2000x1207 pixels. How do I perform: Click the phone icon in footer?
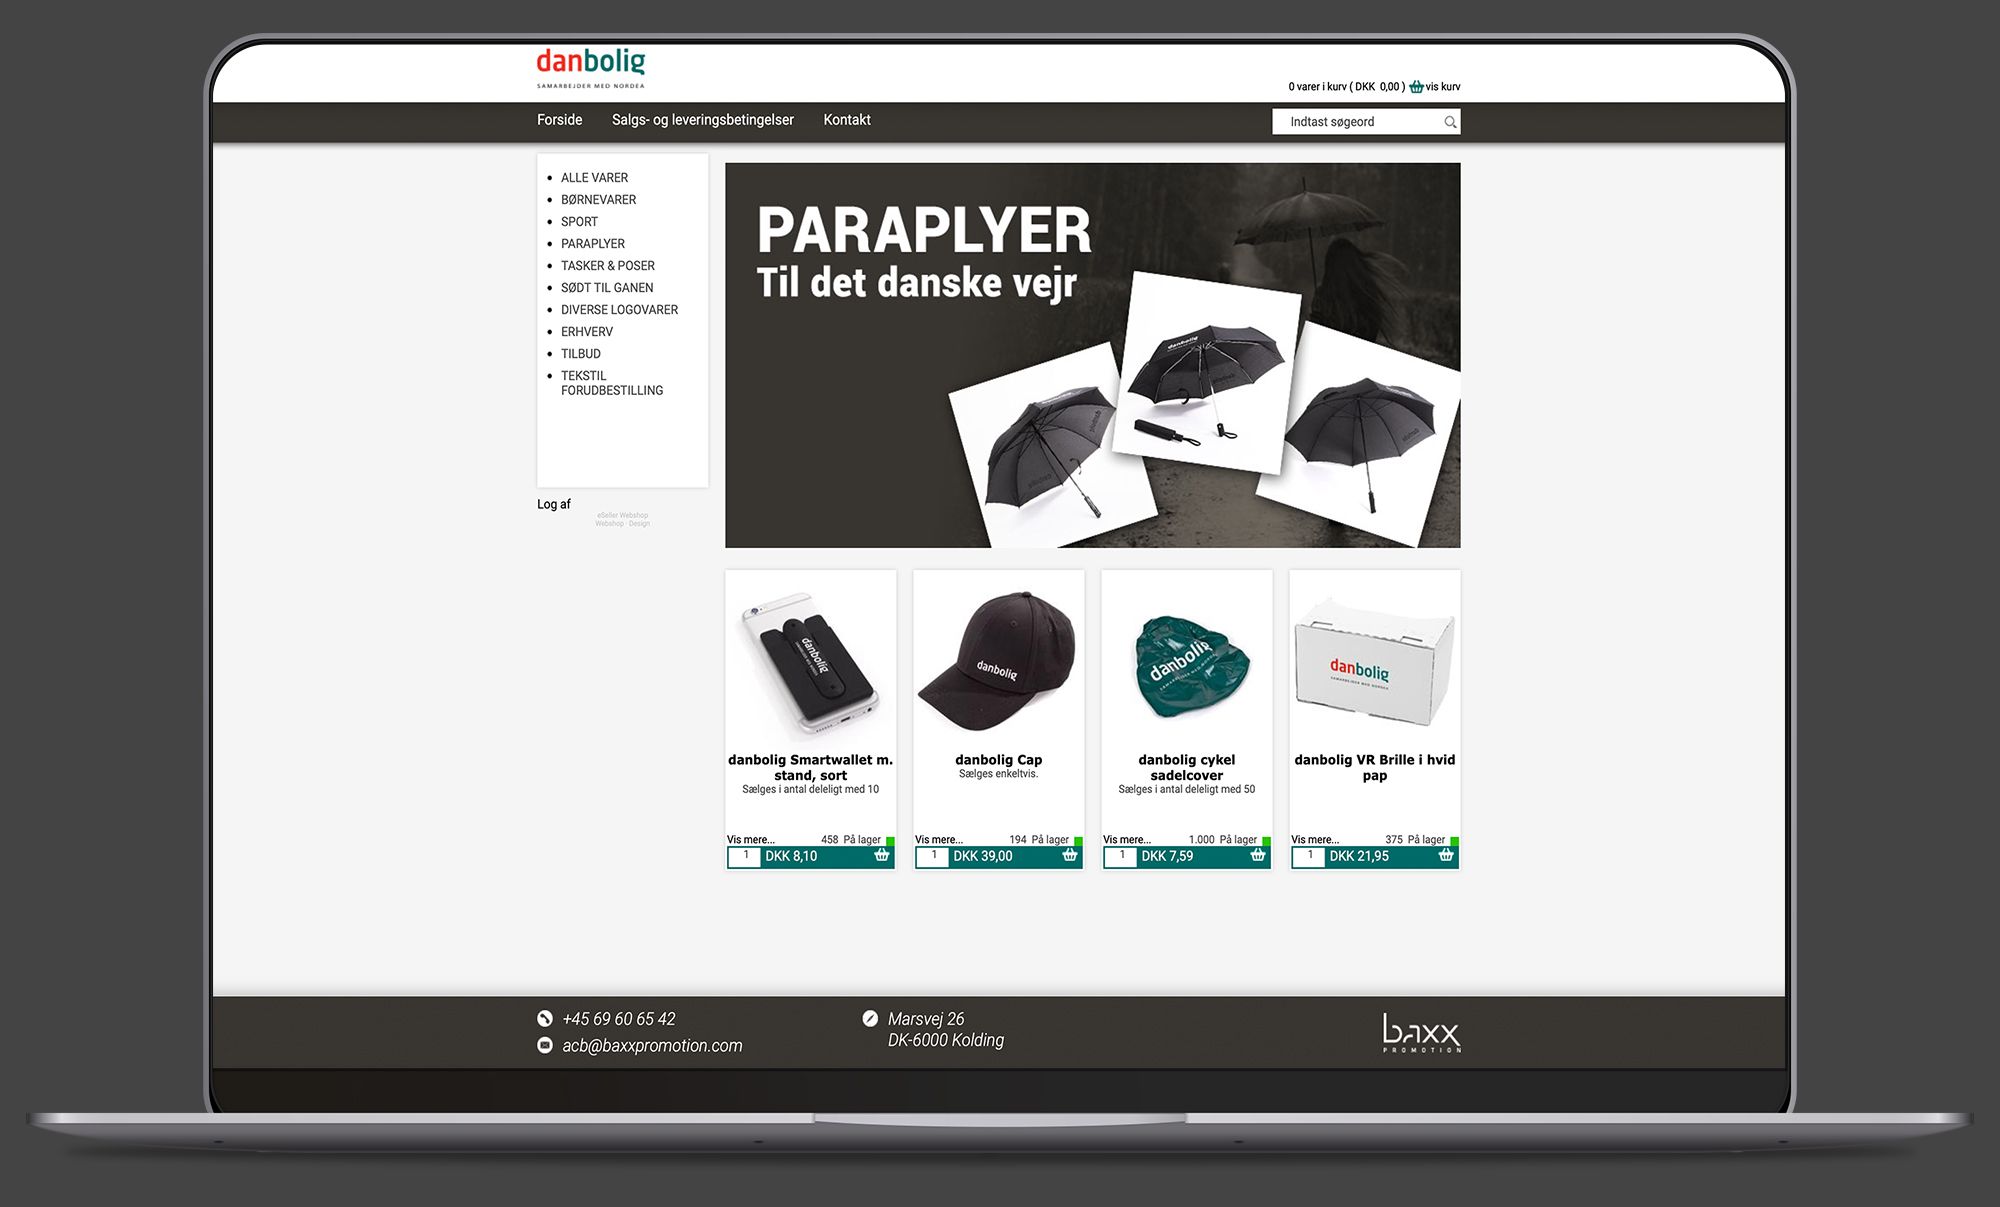pos(545,1019)
